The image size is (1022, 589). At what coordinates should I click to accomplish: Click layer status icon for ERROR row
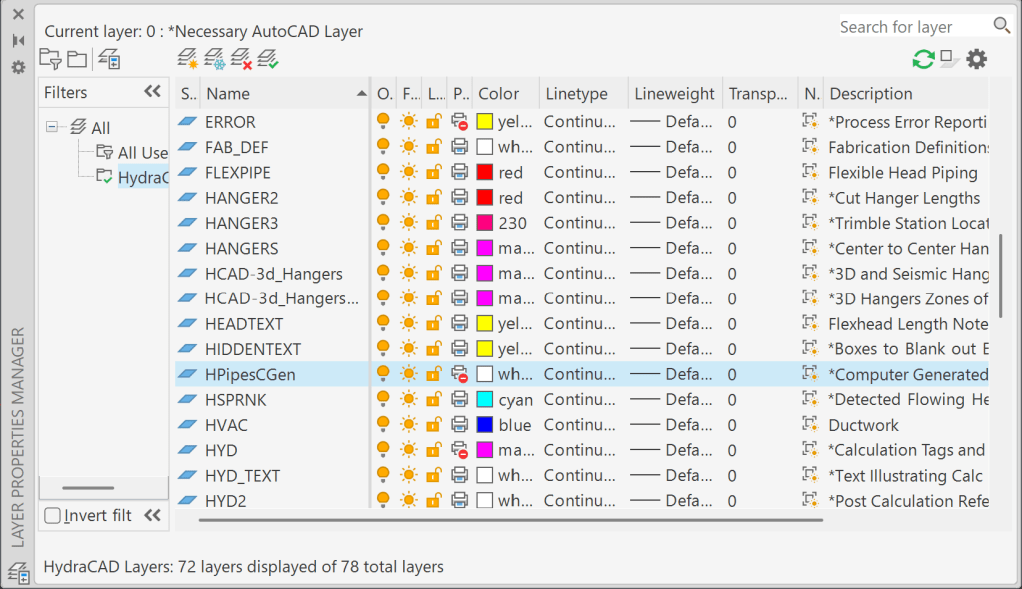(x=188, y=121)
